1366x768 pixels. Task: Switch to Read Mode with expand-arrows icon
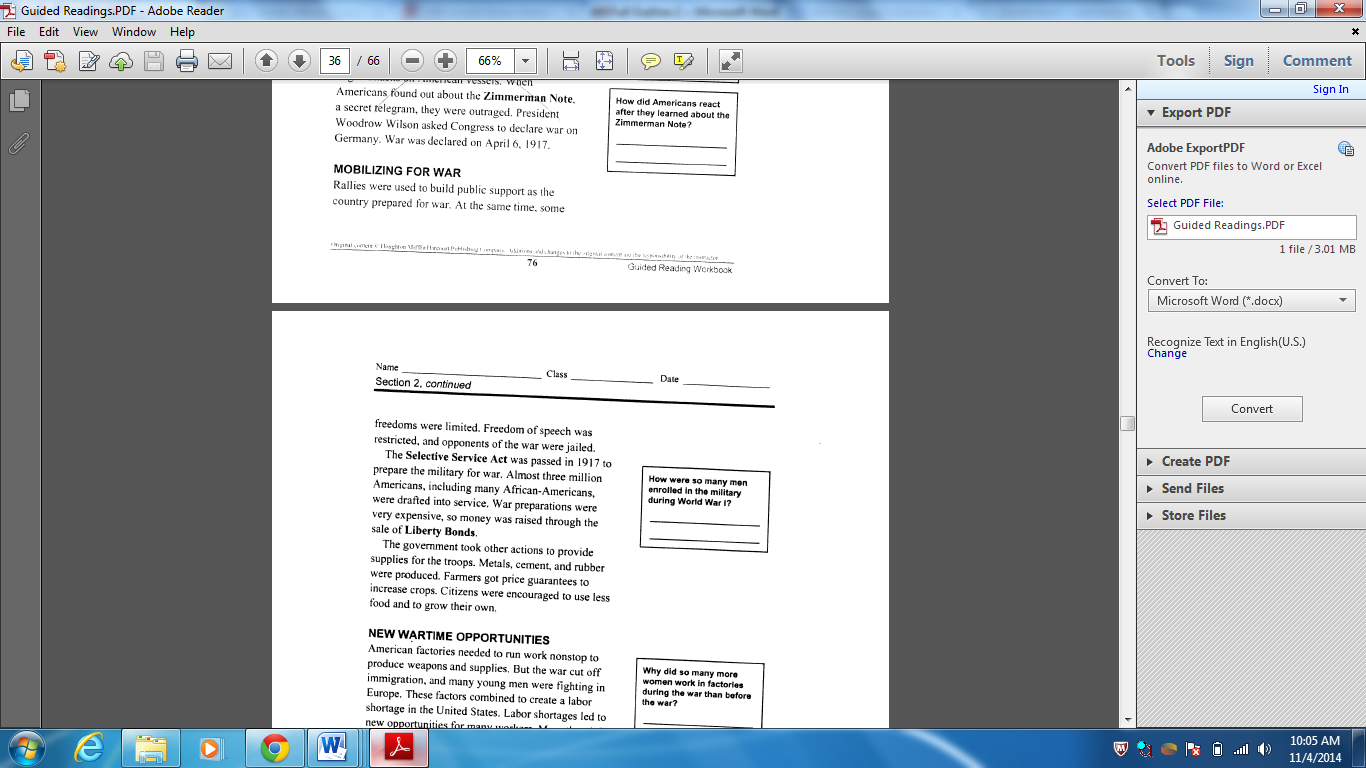pos(731,61)
